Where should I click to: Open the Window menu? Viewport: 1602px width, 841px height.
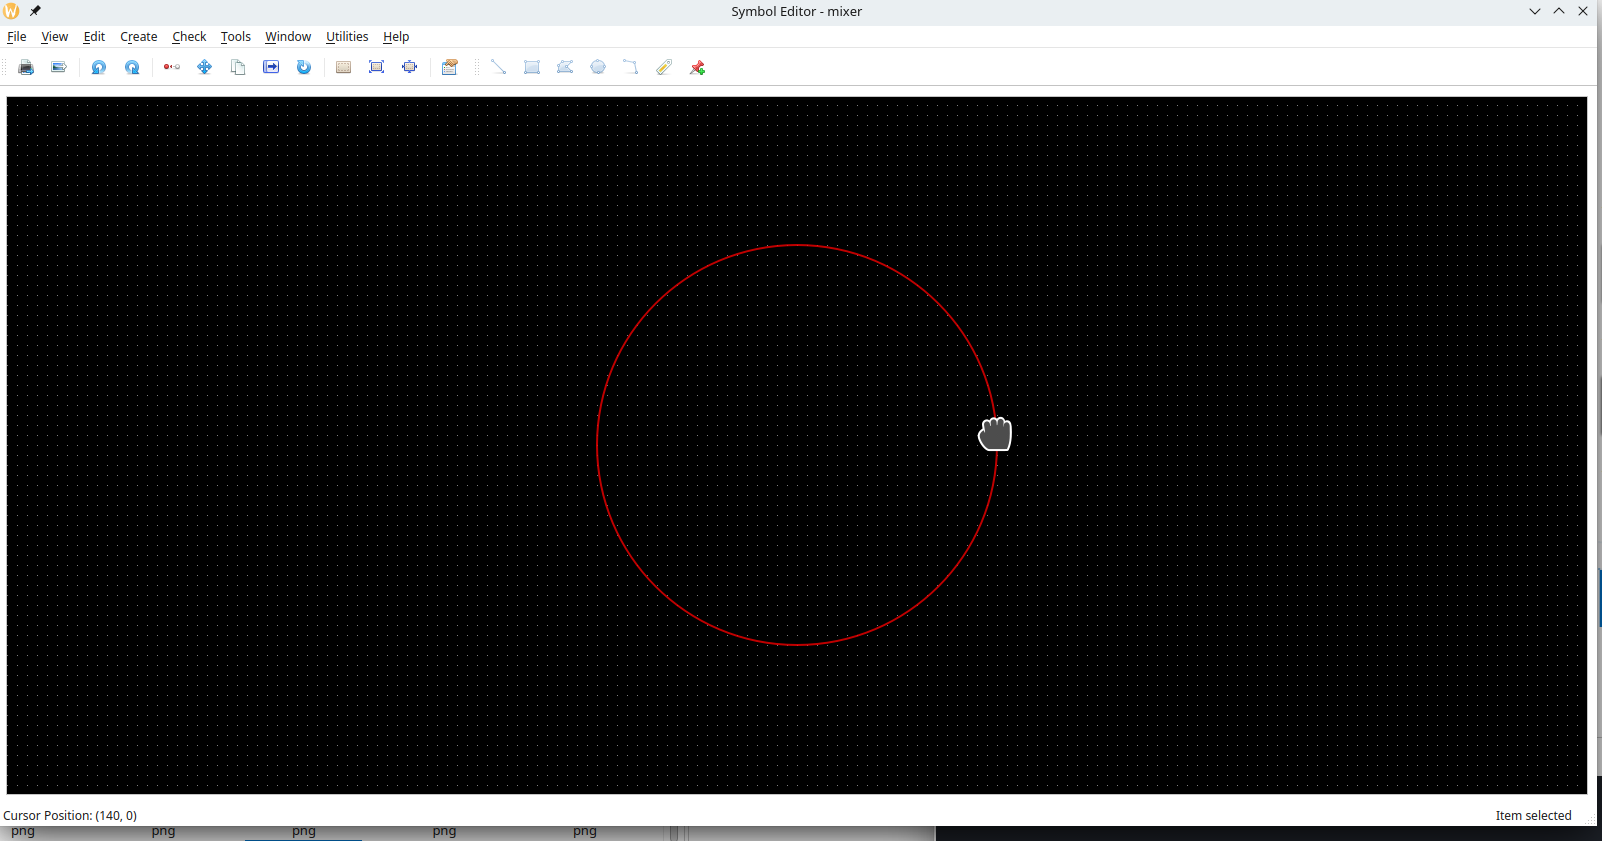click(x=288, y=36)
